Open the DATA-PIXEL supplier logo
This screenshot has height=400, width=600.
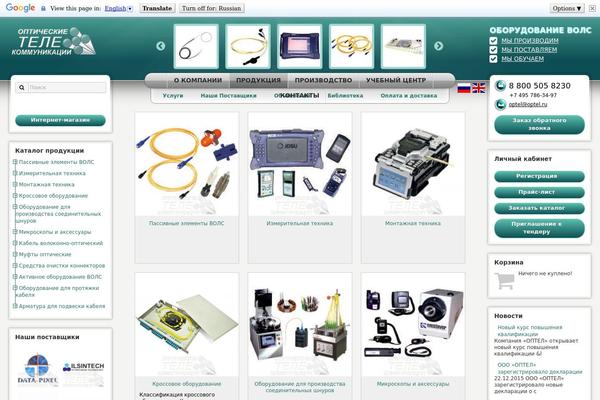click(x=38, y=369)
